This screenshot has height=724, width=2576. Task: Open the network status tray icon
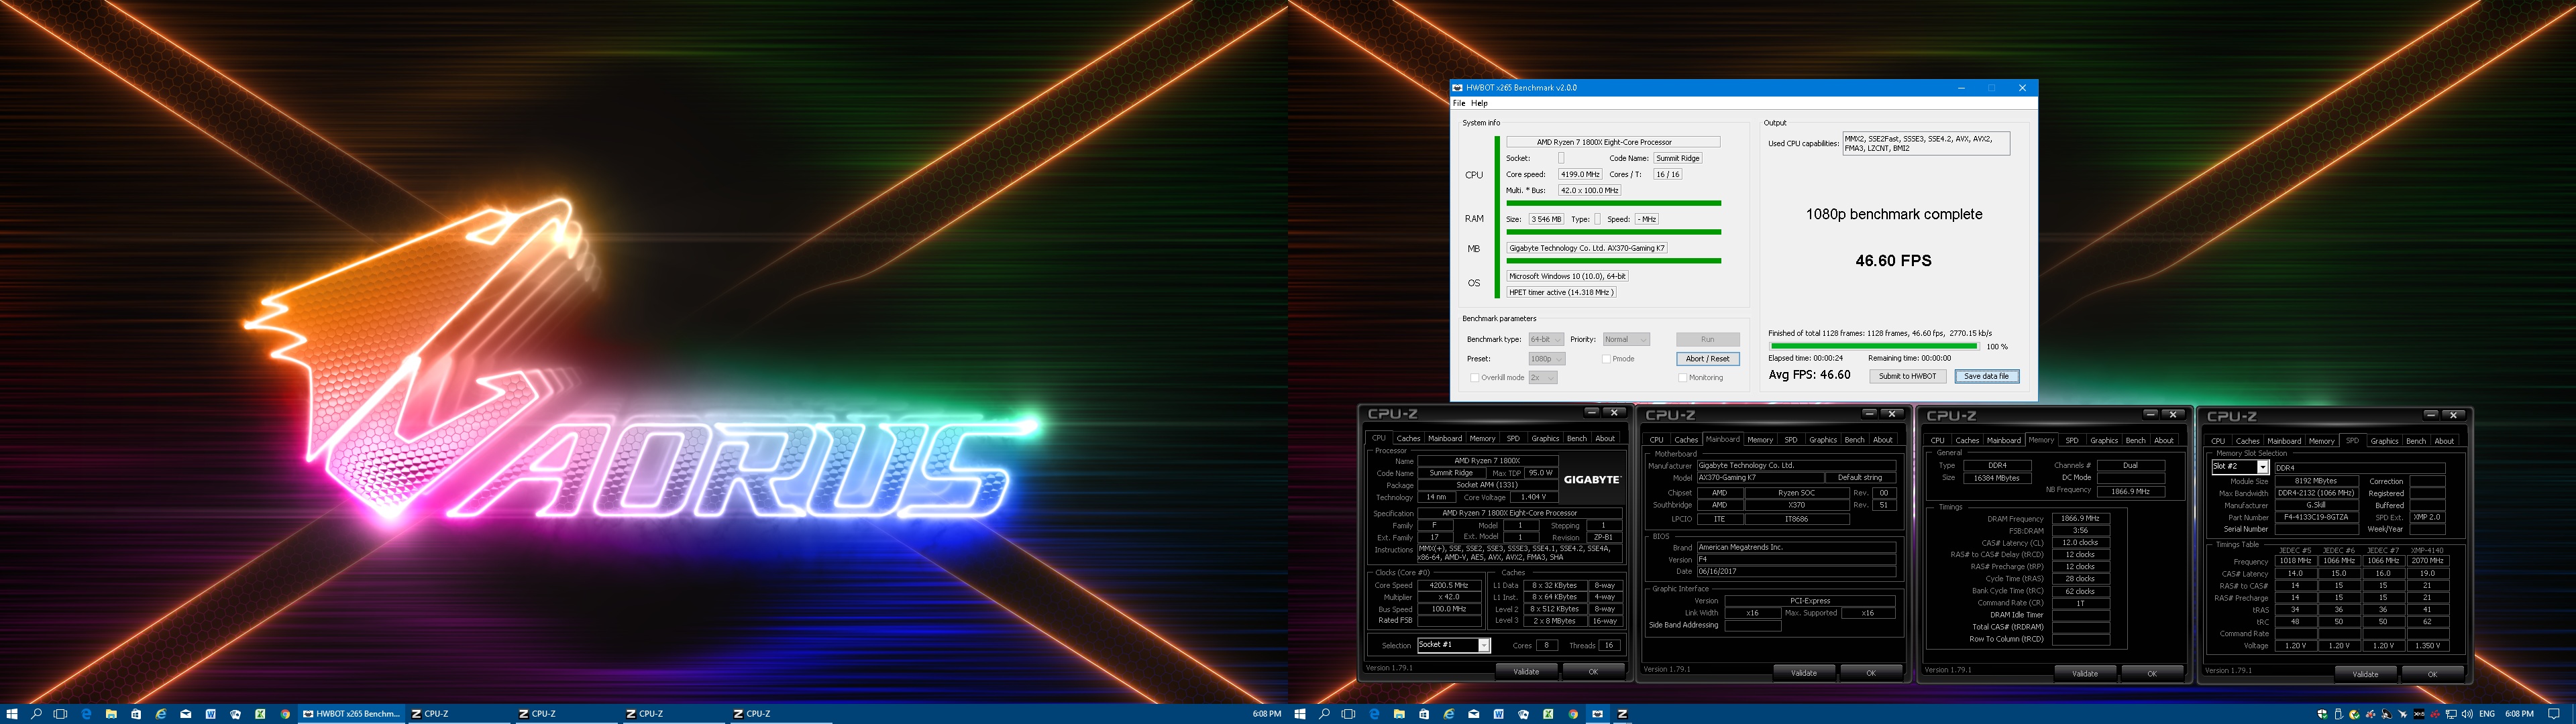2451,714
